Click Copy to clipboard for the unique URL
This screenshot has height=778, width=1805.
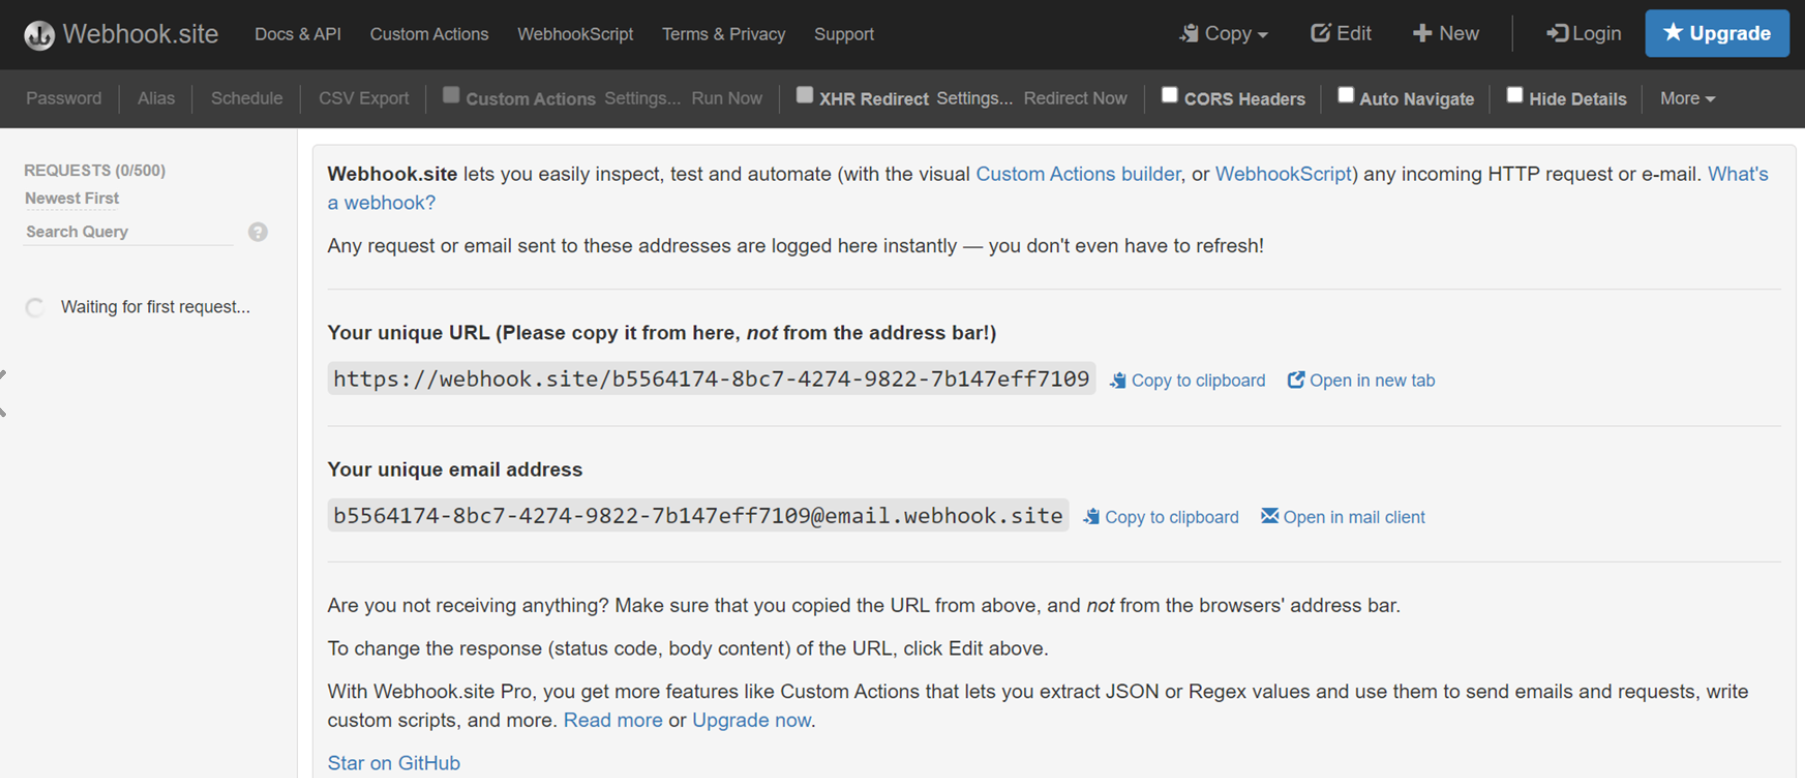1188,380
